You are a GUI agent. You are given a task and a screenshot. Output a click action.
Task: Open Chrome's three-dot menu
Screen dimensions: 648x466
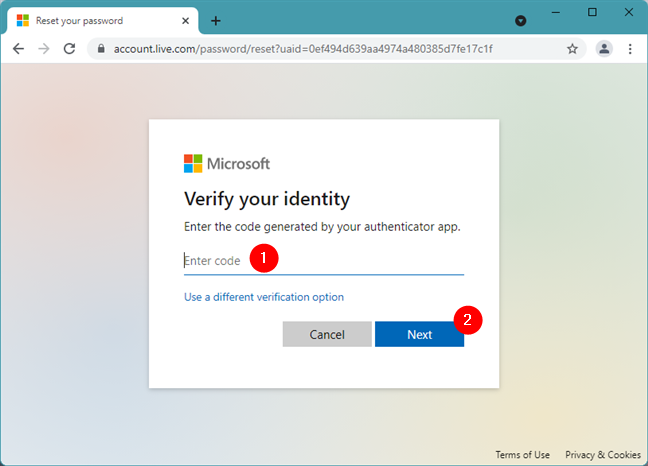pyautogui.click(x=630, y=49)
